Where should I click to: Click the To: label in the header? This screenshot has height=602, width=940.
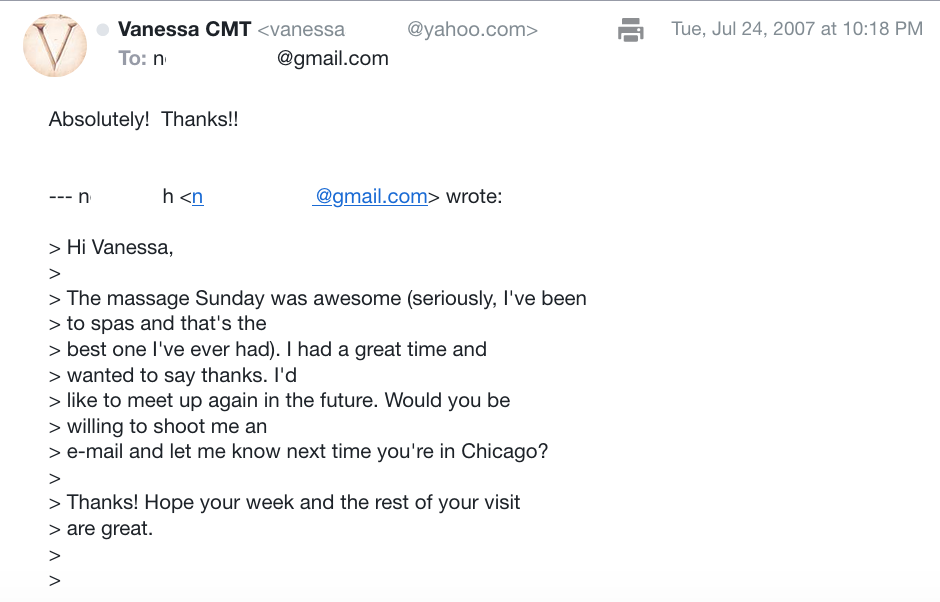pos(132,58)
